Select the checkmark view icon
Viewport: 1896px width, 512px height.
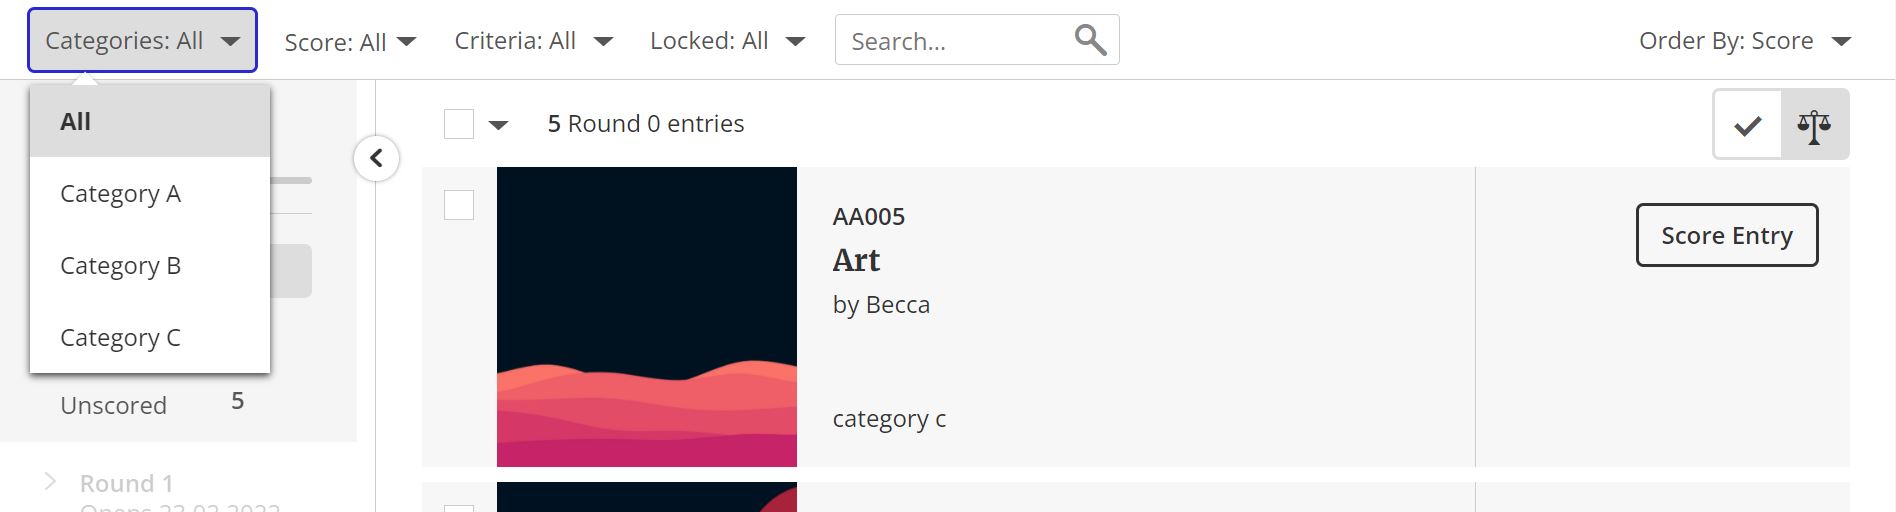(x=1747, y=125)
